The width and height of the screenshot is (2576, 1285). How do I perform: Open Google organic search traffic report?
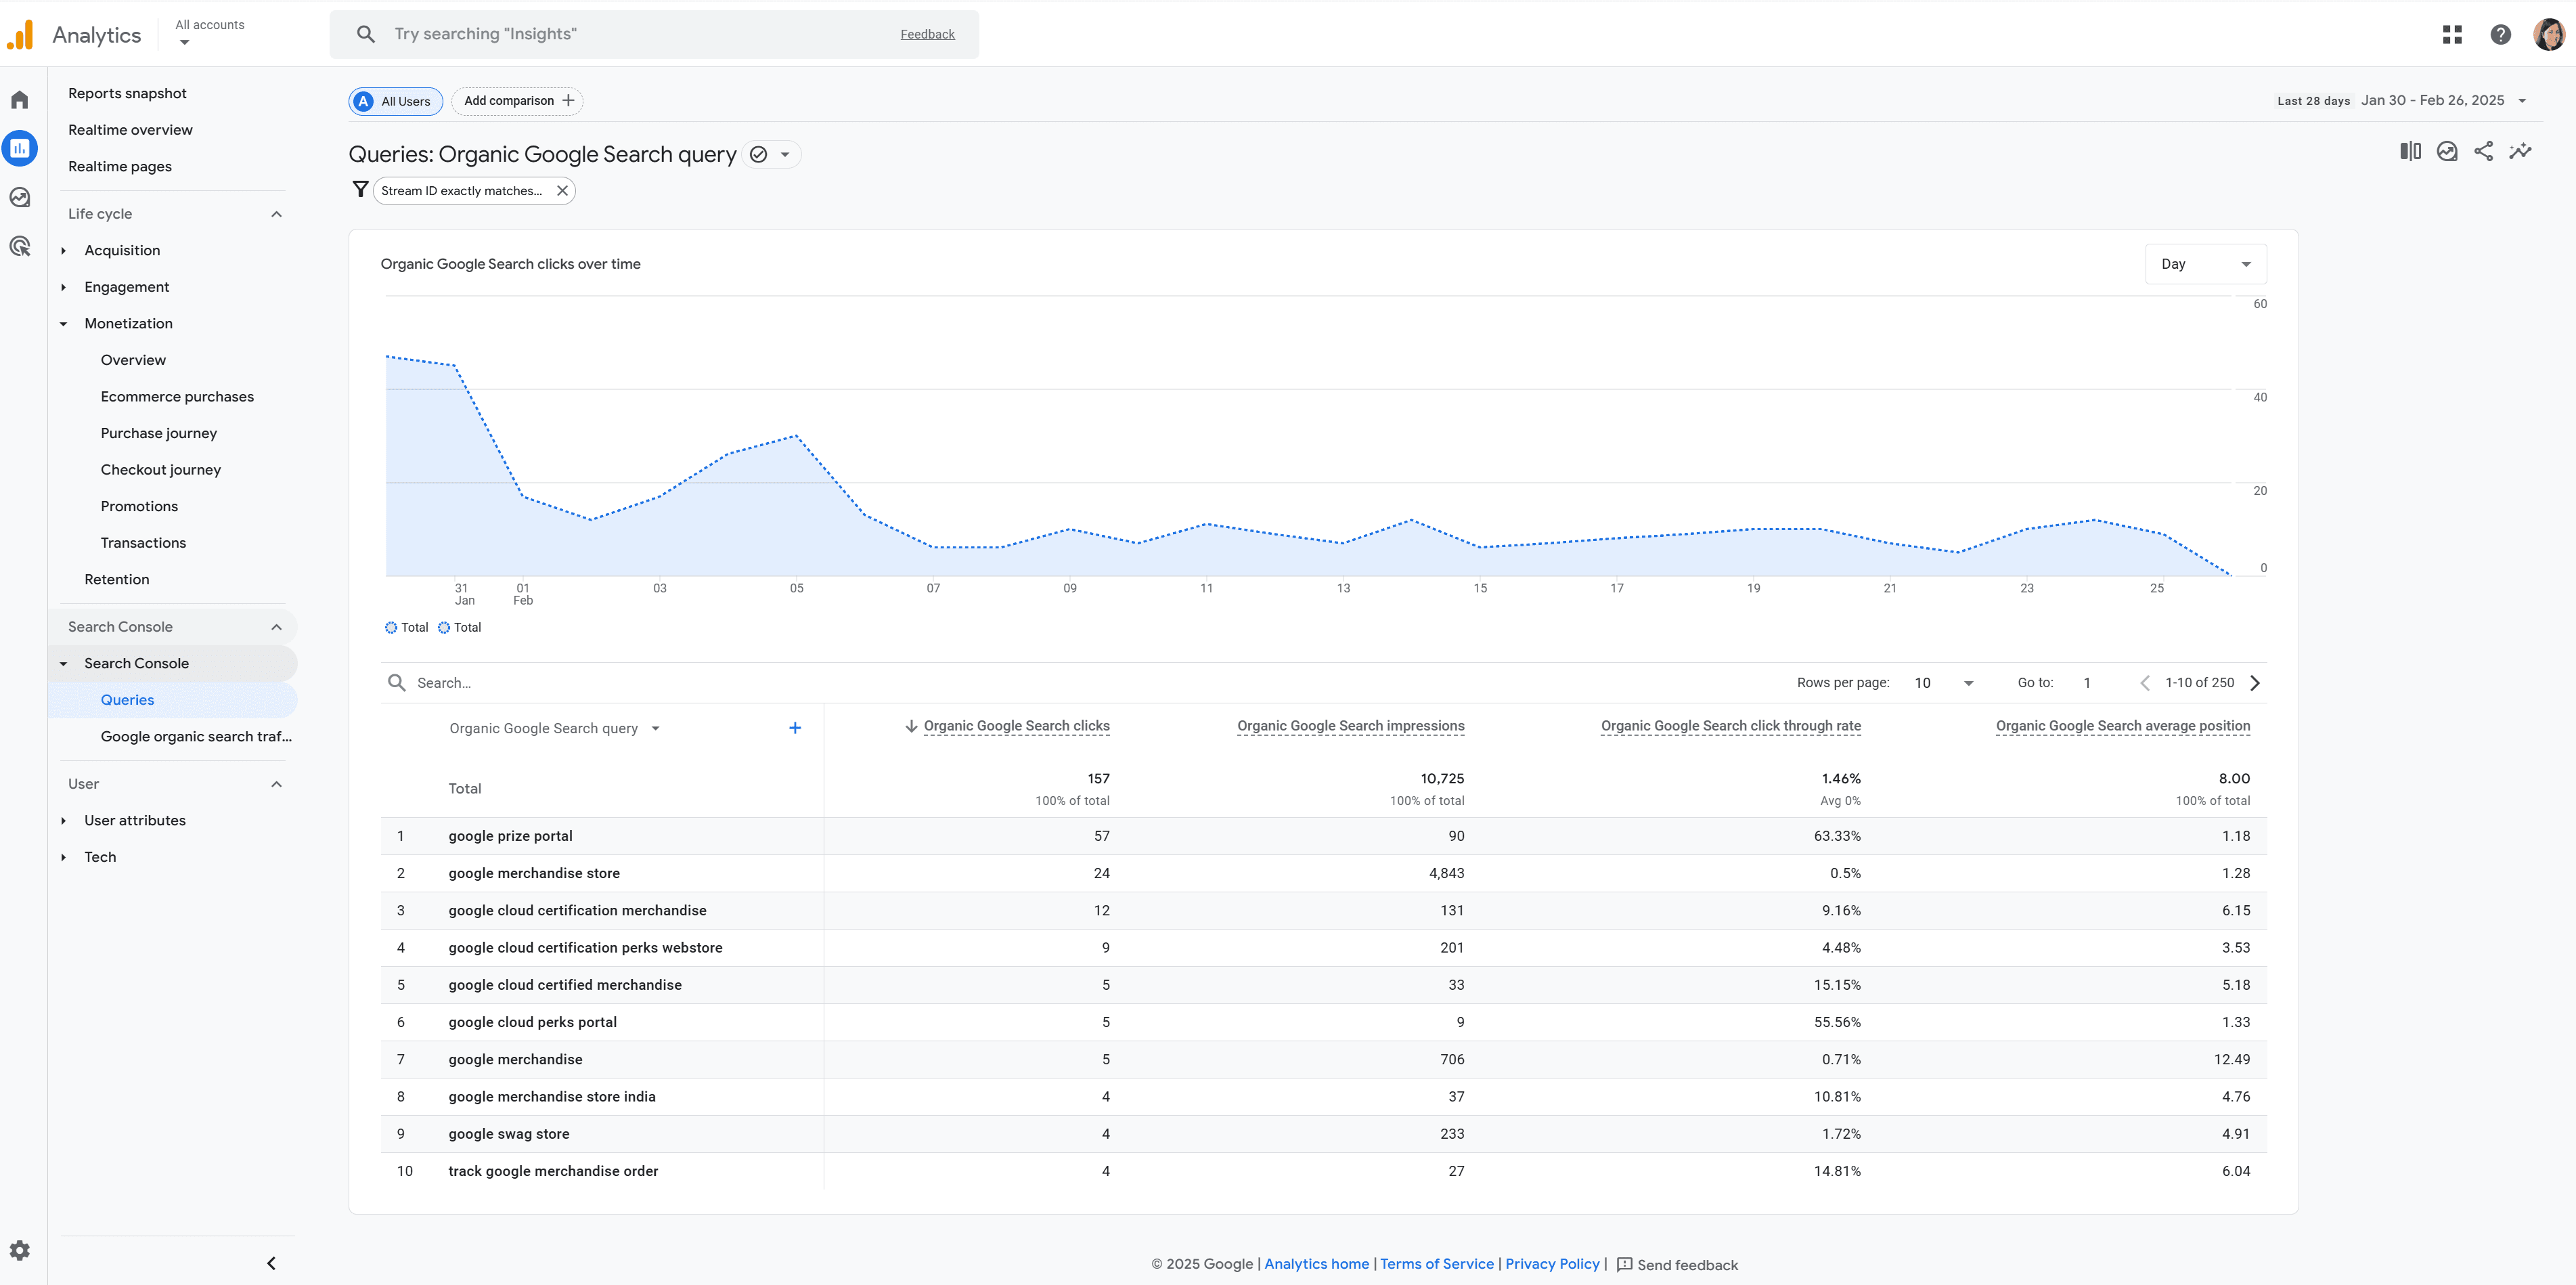(x=196, y=736)
